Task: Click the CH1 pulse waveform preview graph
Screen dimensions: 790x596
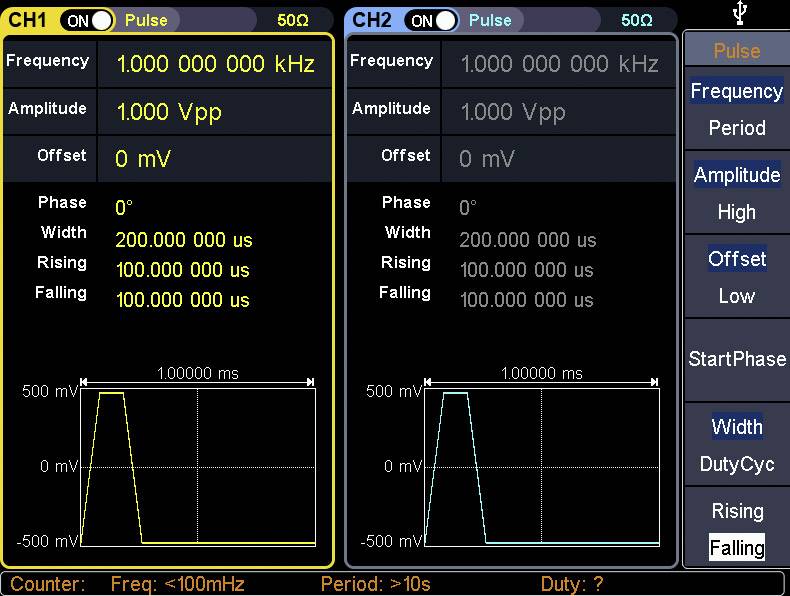Action: click(197, 466)
